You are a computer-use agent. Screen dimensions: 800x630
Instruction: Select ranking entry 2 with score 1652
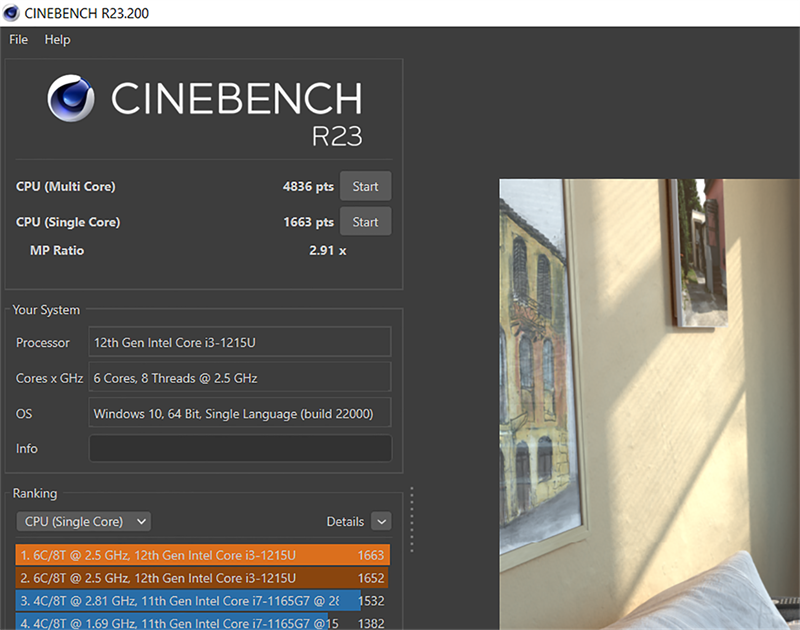(x=203, y=578)
